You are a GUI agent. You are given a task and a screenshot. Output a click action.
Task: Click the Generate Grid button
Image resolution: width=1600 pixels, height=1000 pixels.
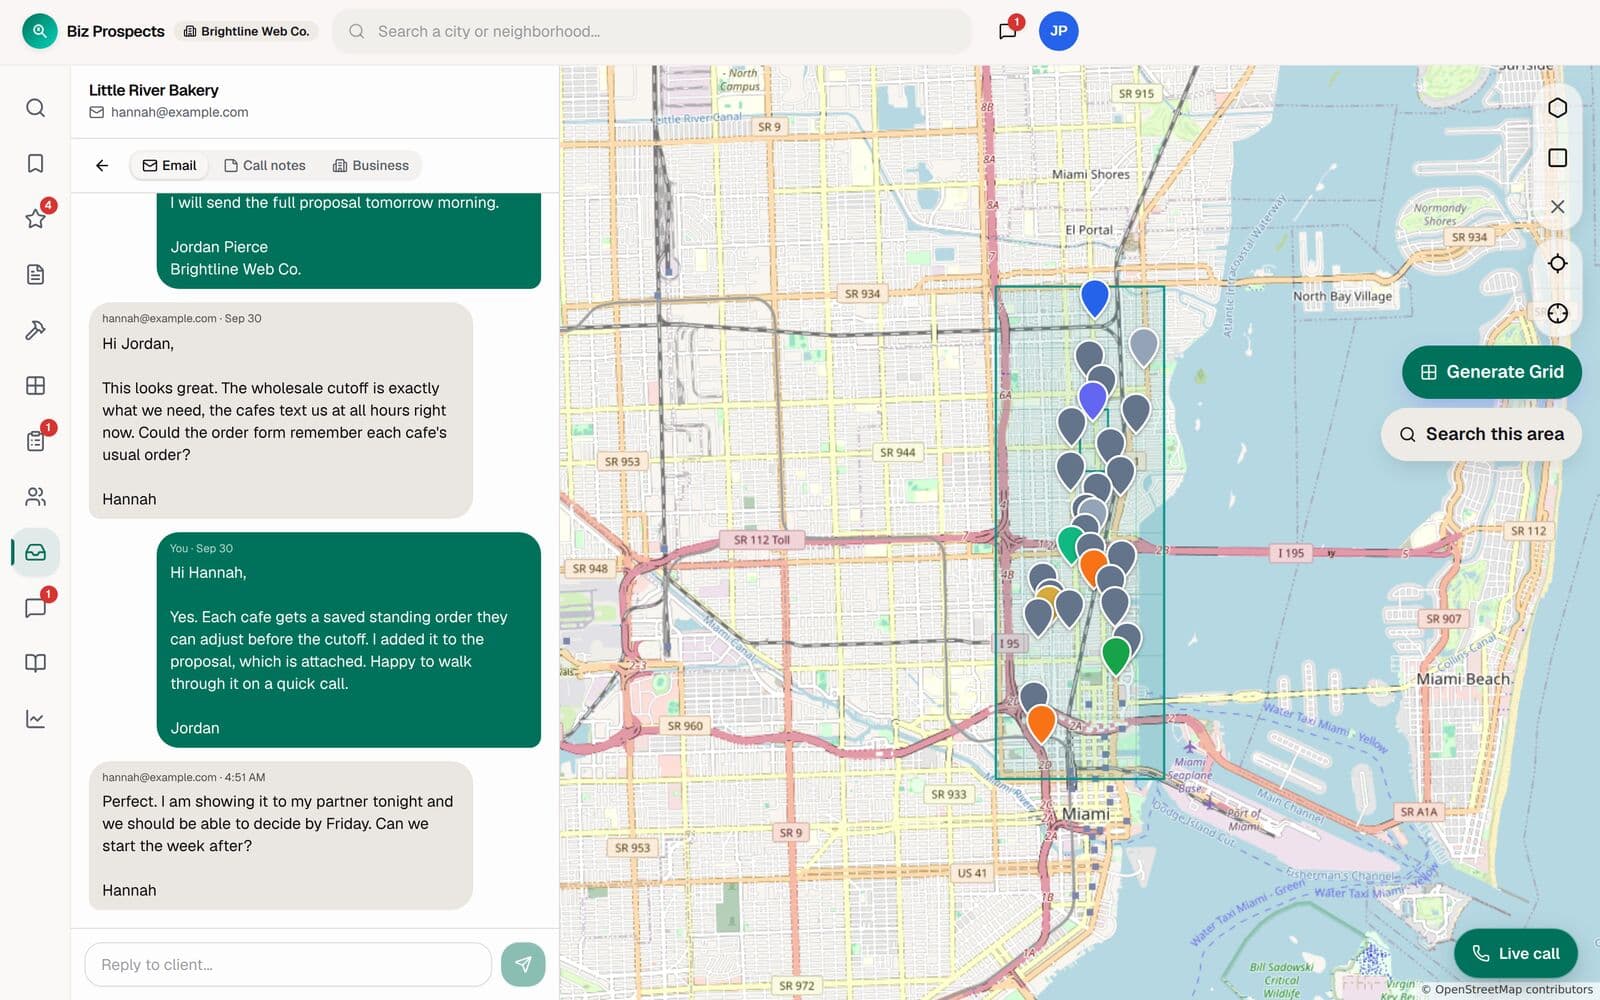pos(1491,372)
